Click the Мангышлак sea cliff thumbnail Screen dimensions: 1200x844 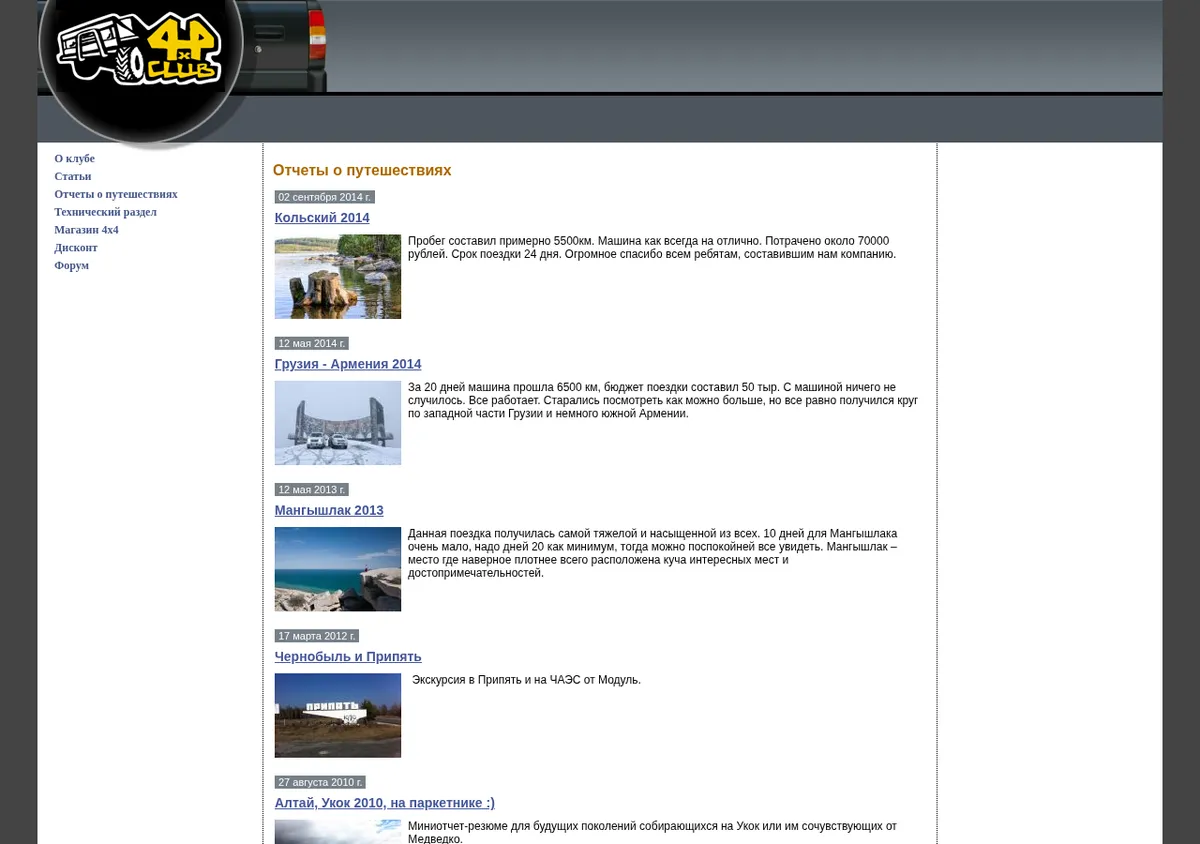338,569
